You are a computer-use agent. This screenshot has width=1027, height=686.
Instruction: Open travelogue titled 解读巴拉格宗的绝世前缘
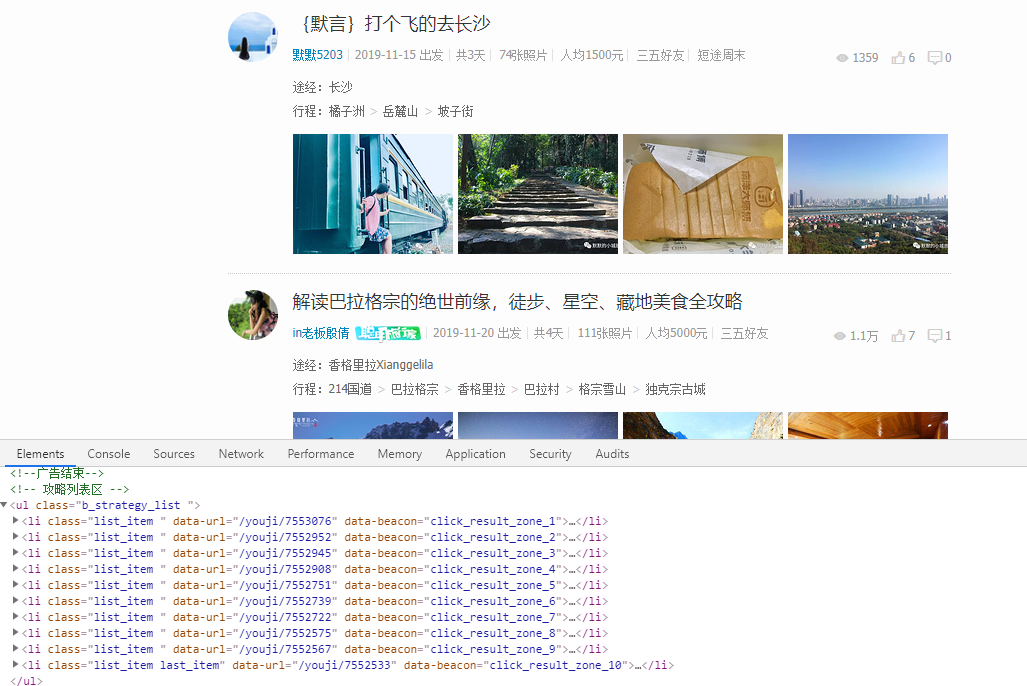tap(517, 302)
